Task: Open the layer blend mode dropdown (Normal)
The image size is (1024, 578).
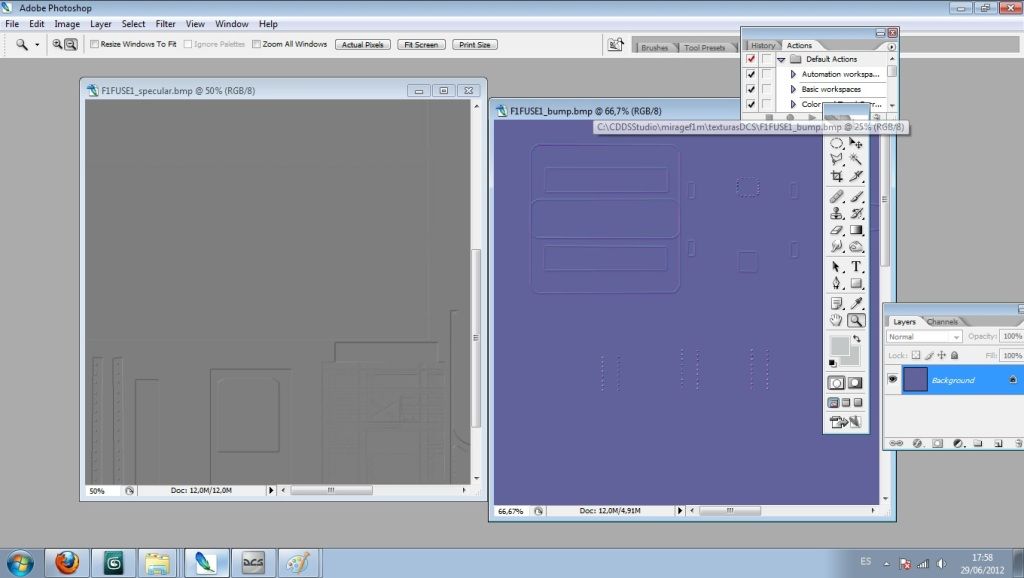Action: pyautogui.click(x=924, y=337)
